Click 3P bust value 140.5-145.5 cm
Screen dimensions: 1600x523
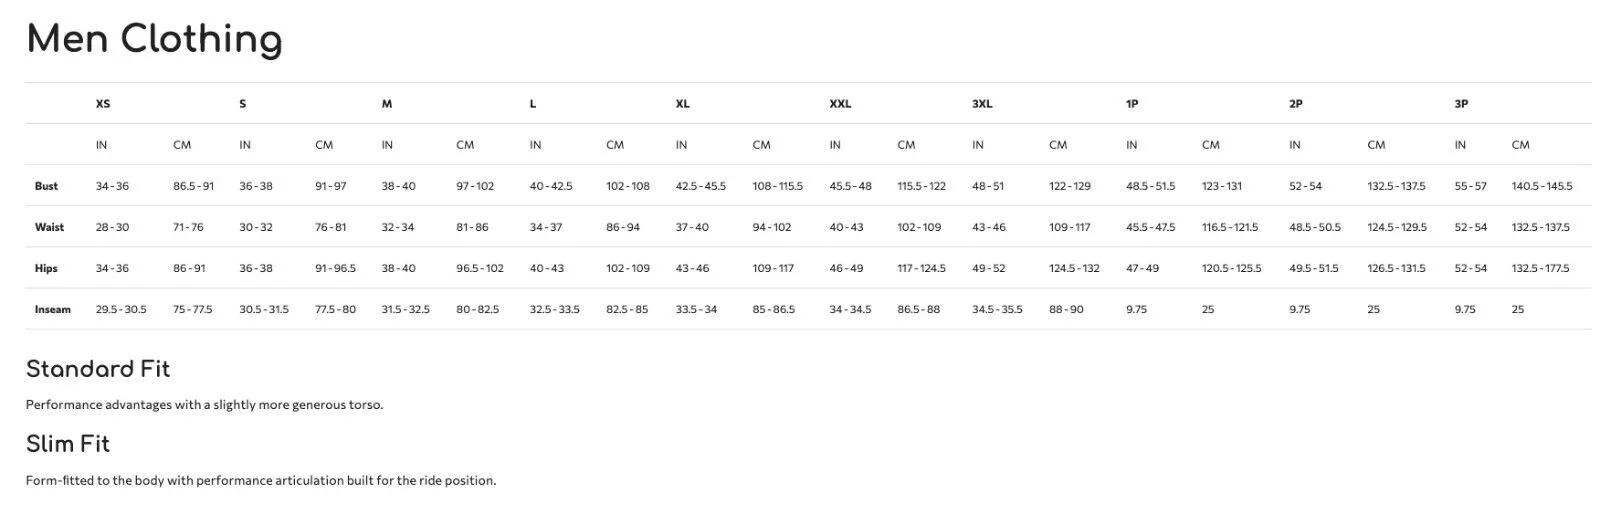(1542, 186)
